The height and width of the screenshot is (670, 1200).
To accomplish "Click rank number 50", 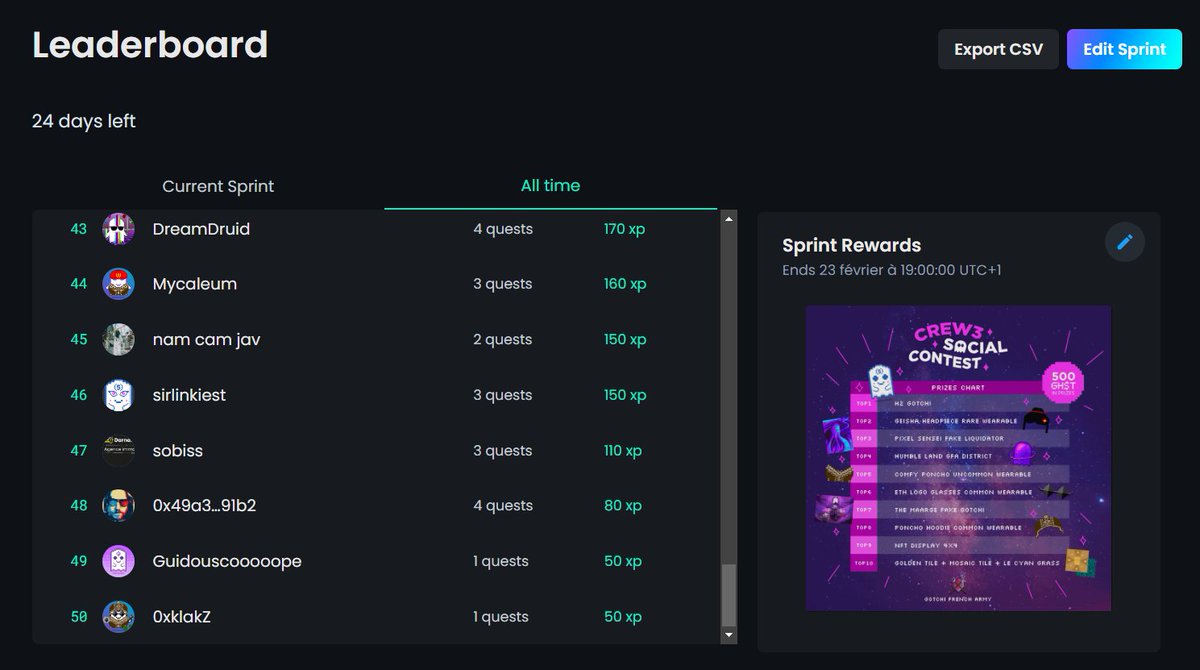I will tap(79, 617).
